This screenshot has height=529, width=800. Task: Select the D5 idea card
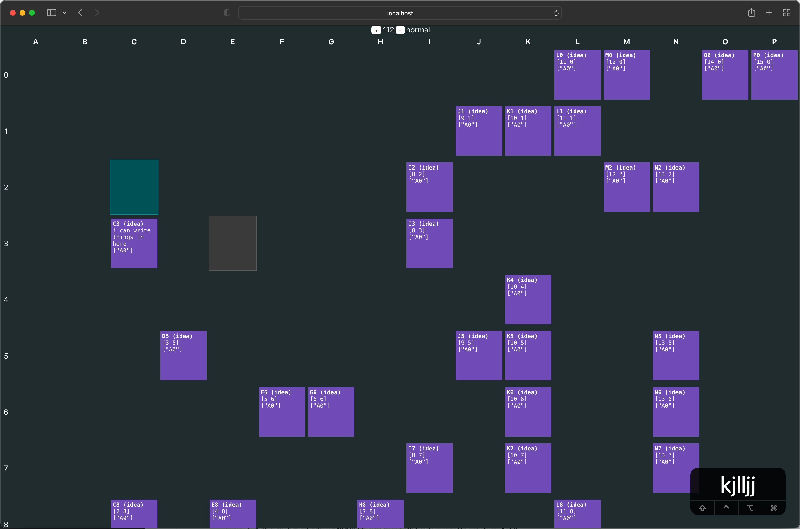[183, 356]
